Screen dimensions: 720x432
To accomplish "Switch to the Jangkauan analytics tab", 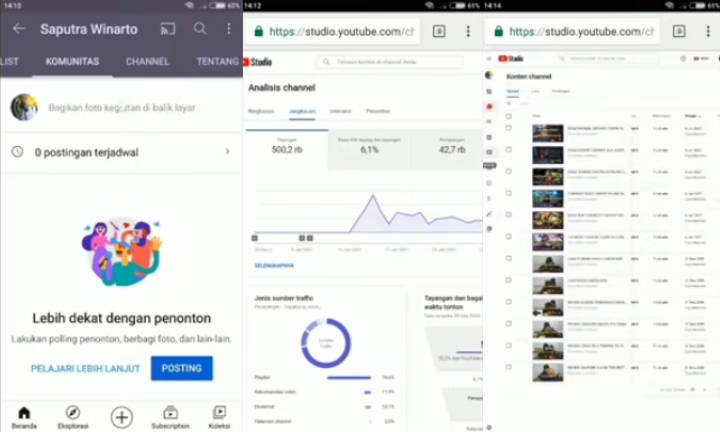I will tap(302, 111).
